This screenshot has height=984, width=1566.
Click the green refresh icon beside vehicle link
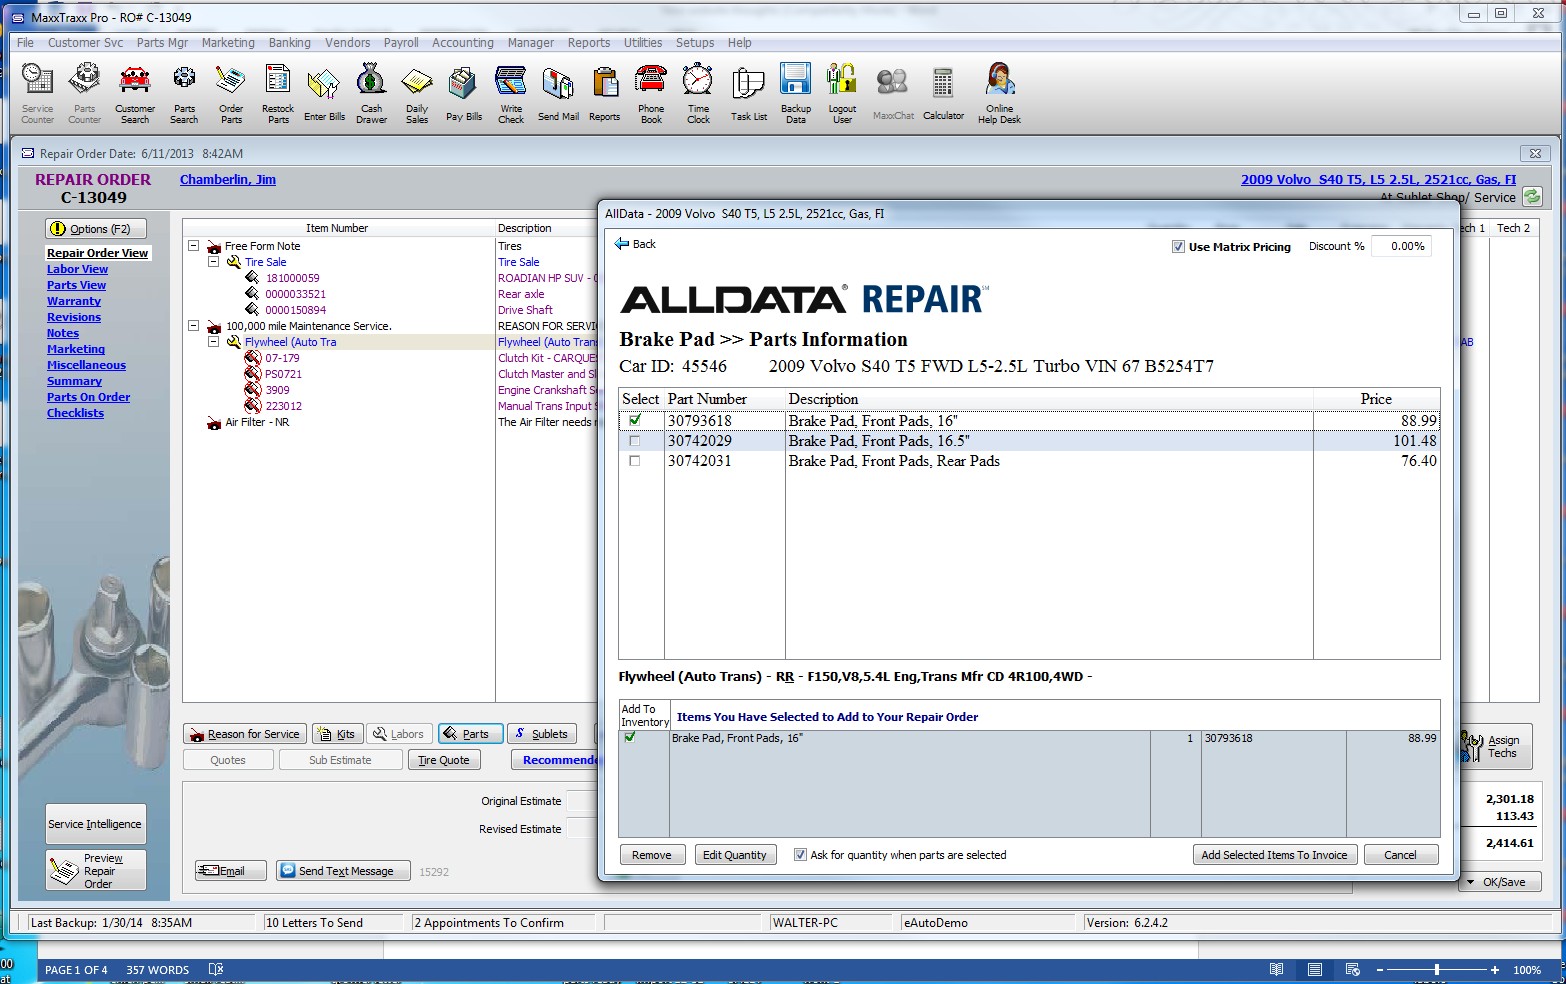click(1531, 197)
